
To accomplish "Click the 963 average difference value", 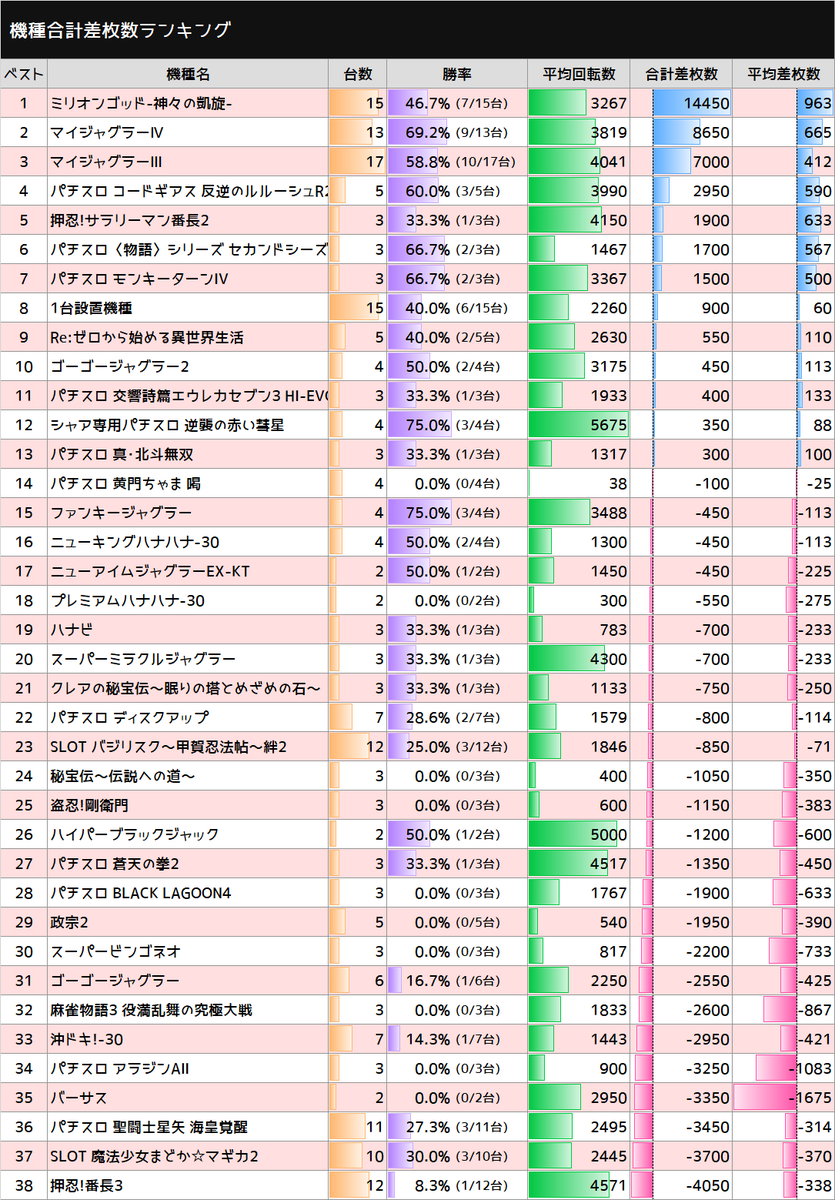I will (818, 103).
